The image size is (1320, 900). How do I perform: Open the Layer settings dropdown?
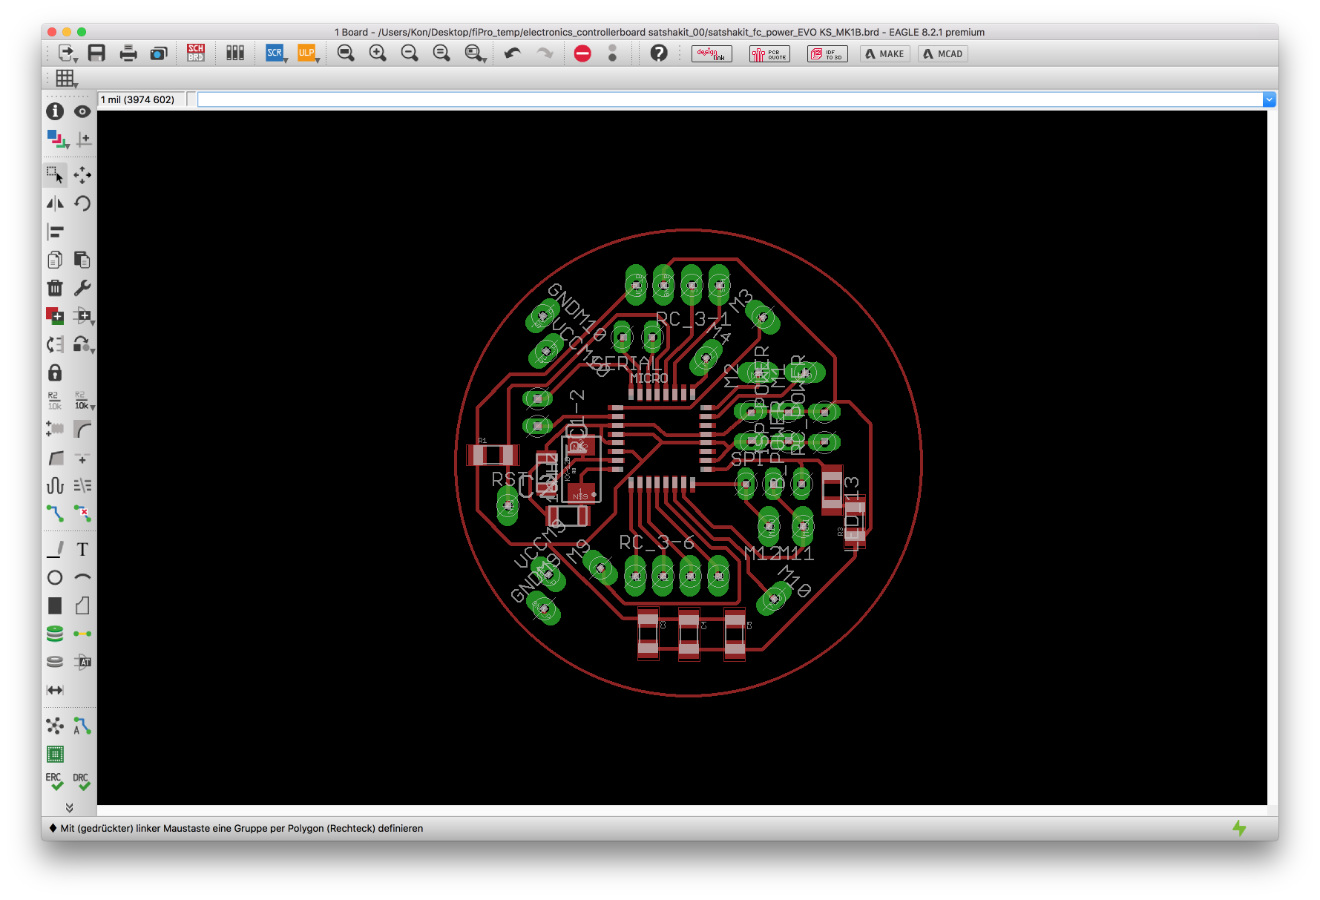(x=57, y=139)
